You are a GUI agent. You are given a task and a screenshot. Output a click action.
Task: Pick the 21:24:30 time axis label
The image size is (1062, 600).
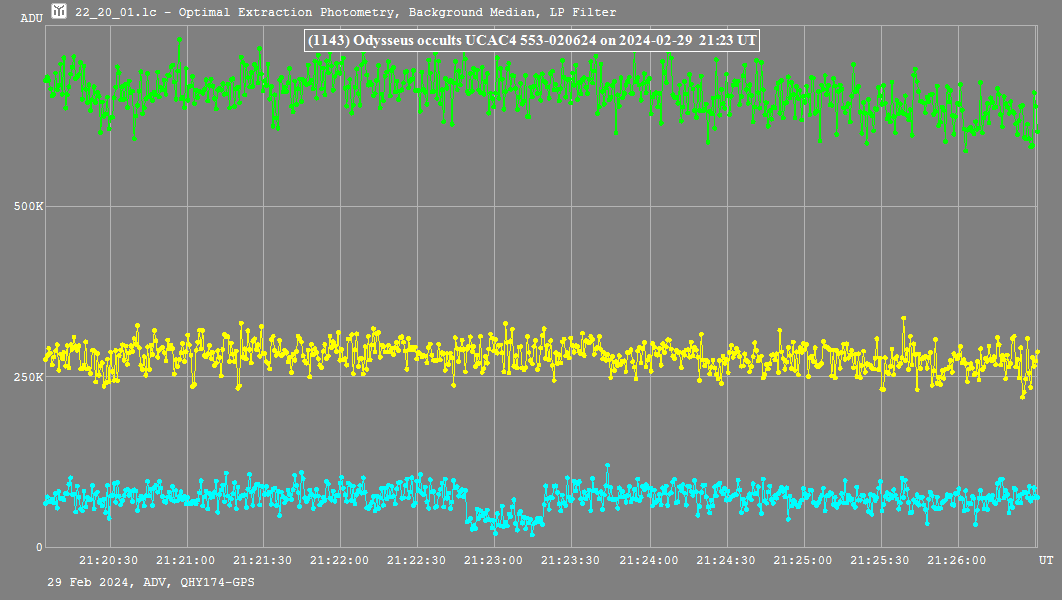725,561
